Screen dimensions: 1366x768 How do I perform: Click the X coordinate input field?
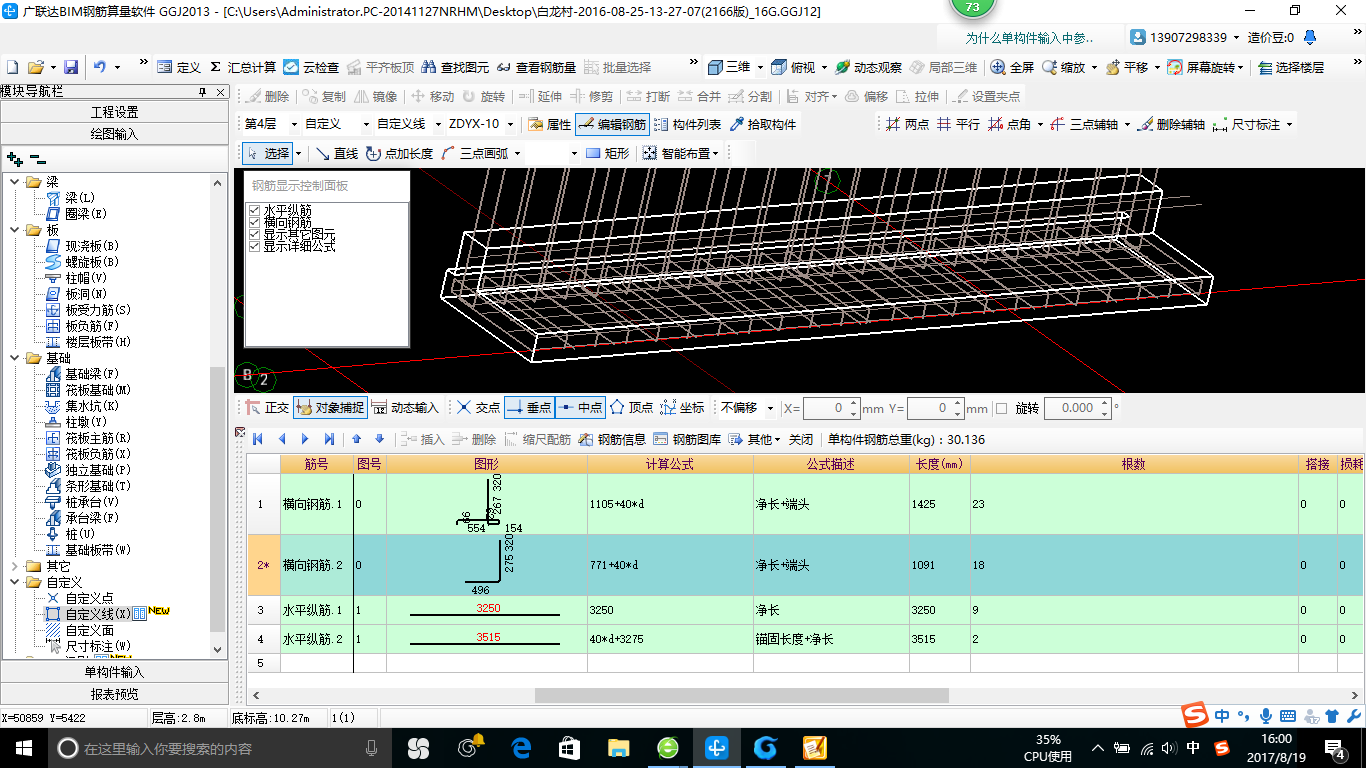826,408
